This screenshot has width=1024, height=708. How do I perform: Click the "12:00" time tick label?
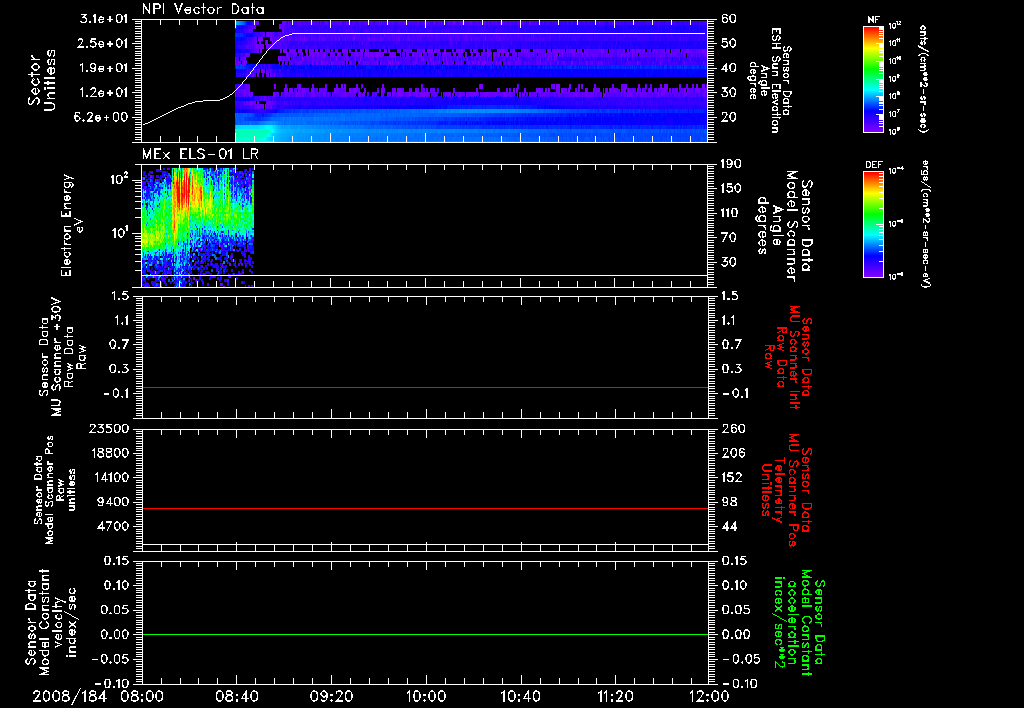709,696
